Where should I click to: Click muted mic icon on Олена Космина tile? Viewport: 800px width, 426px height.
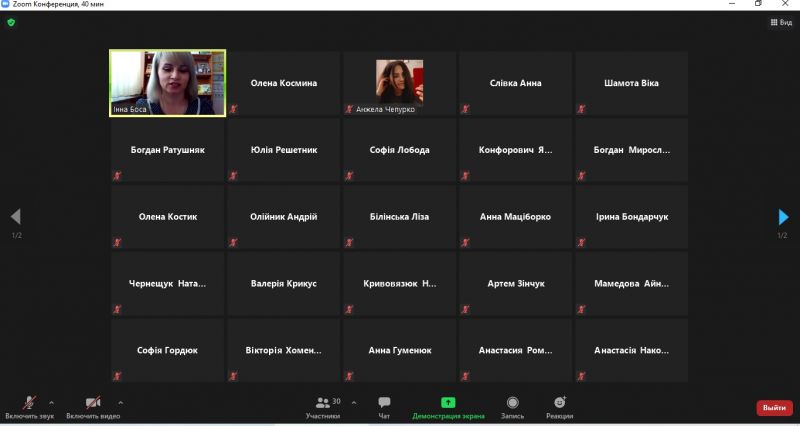(233, 109)
